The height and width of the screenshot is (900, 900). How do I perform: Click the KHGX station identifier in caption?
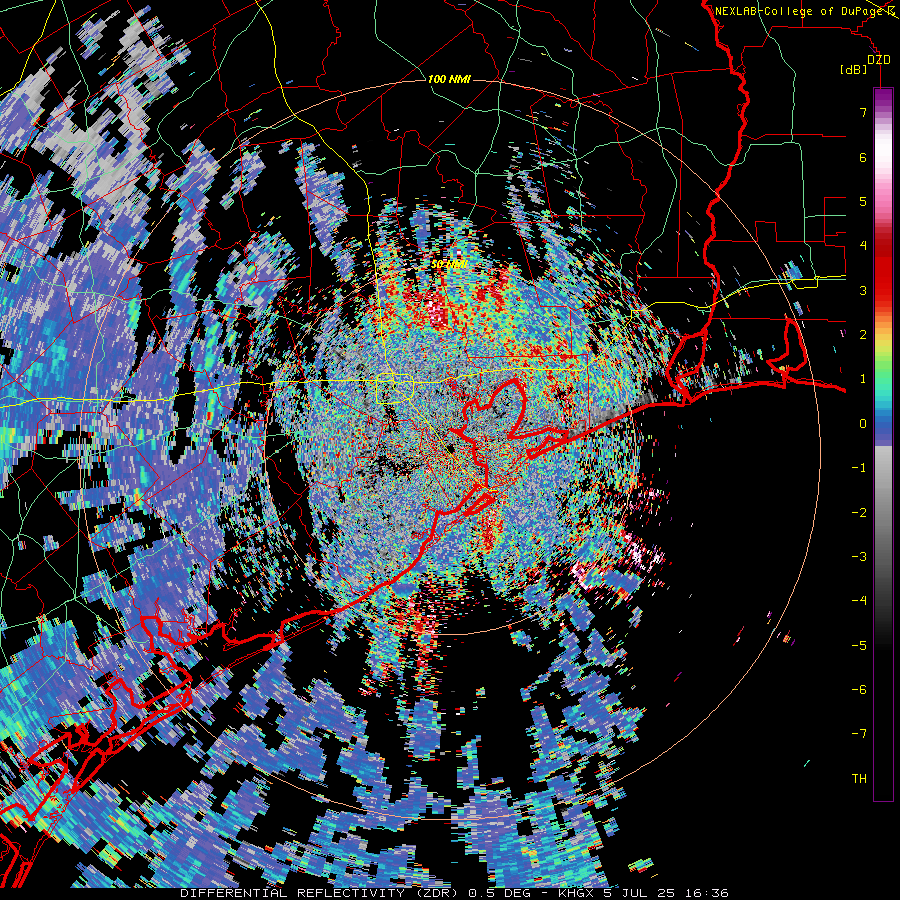tap(576, 893)
